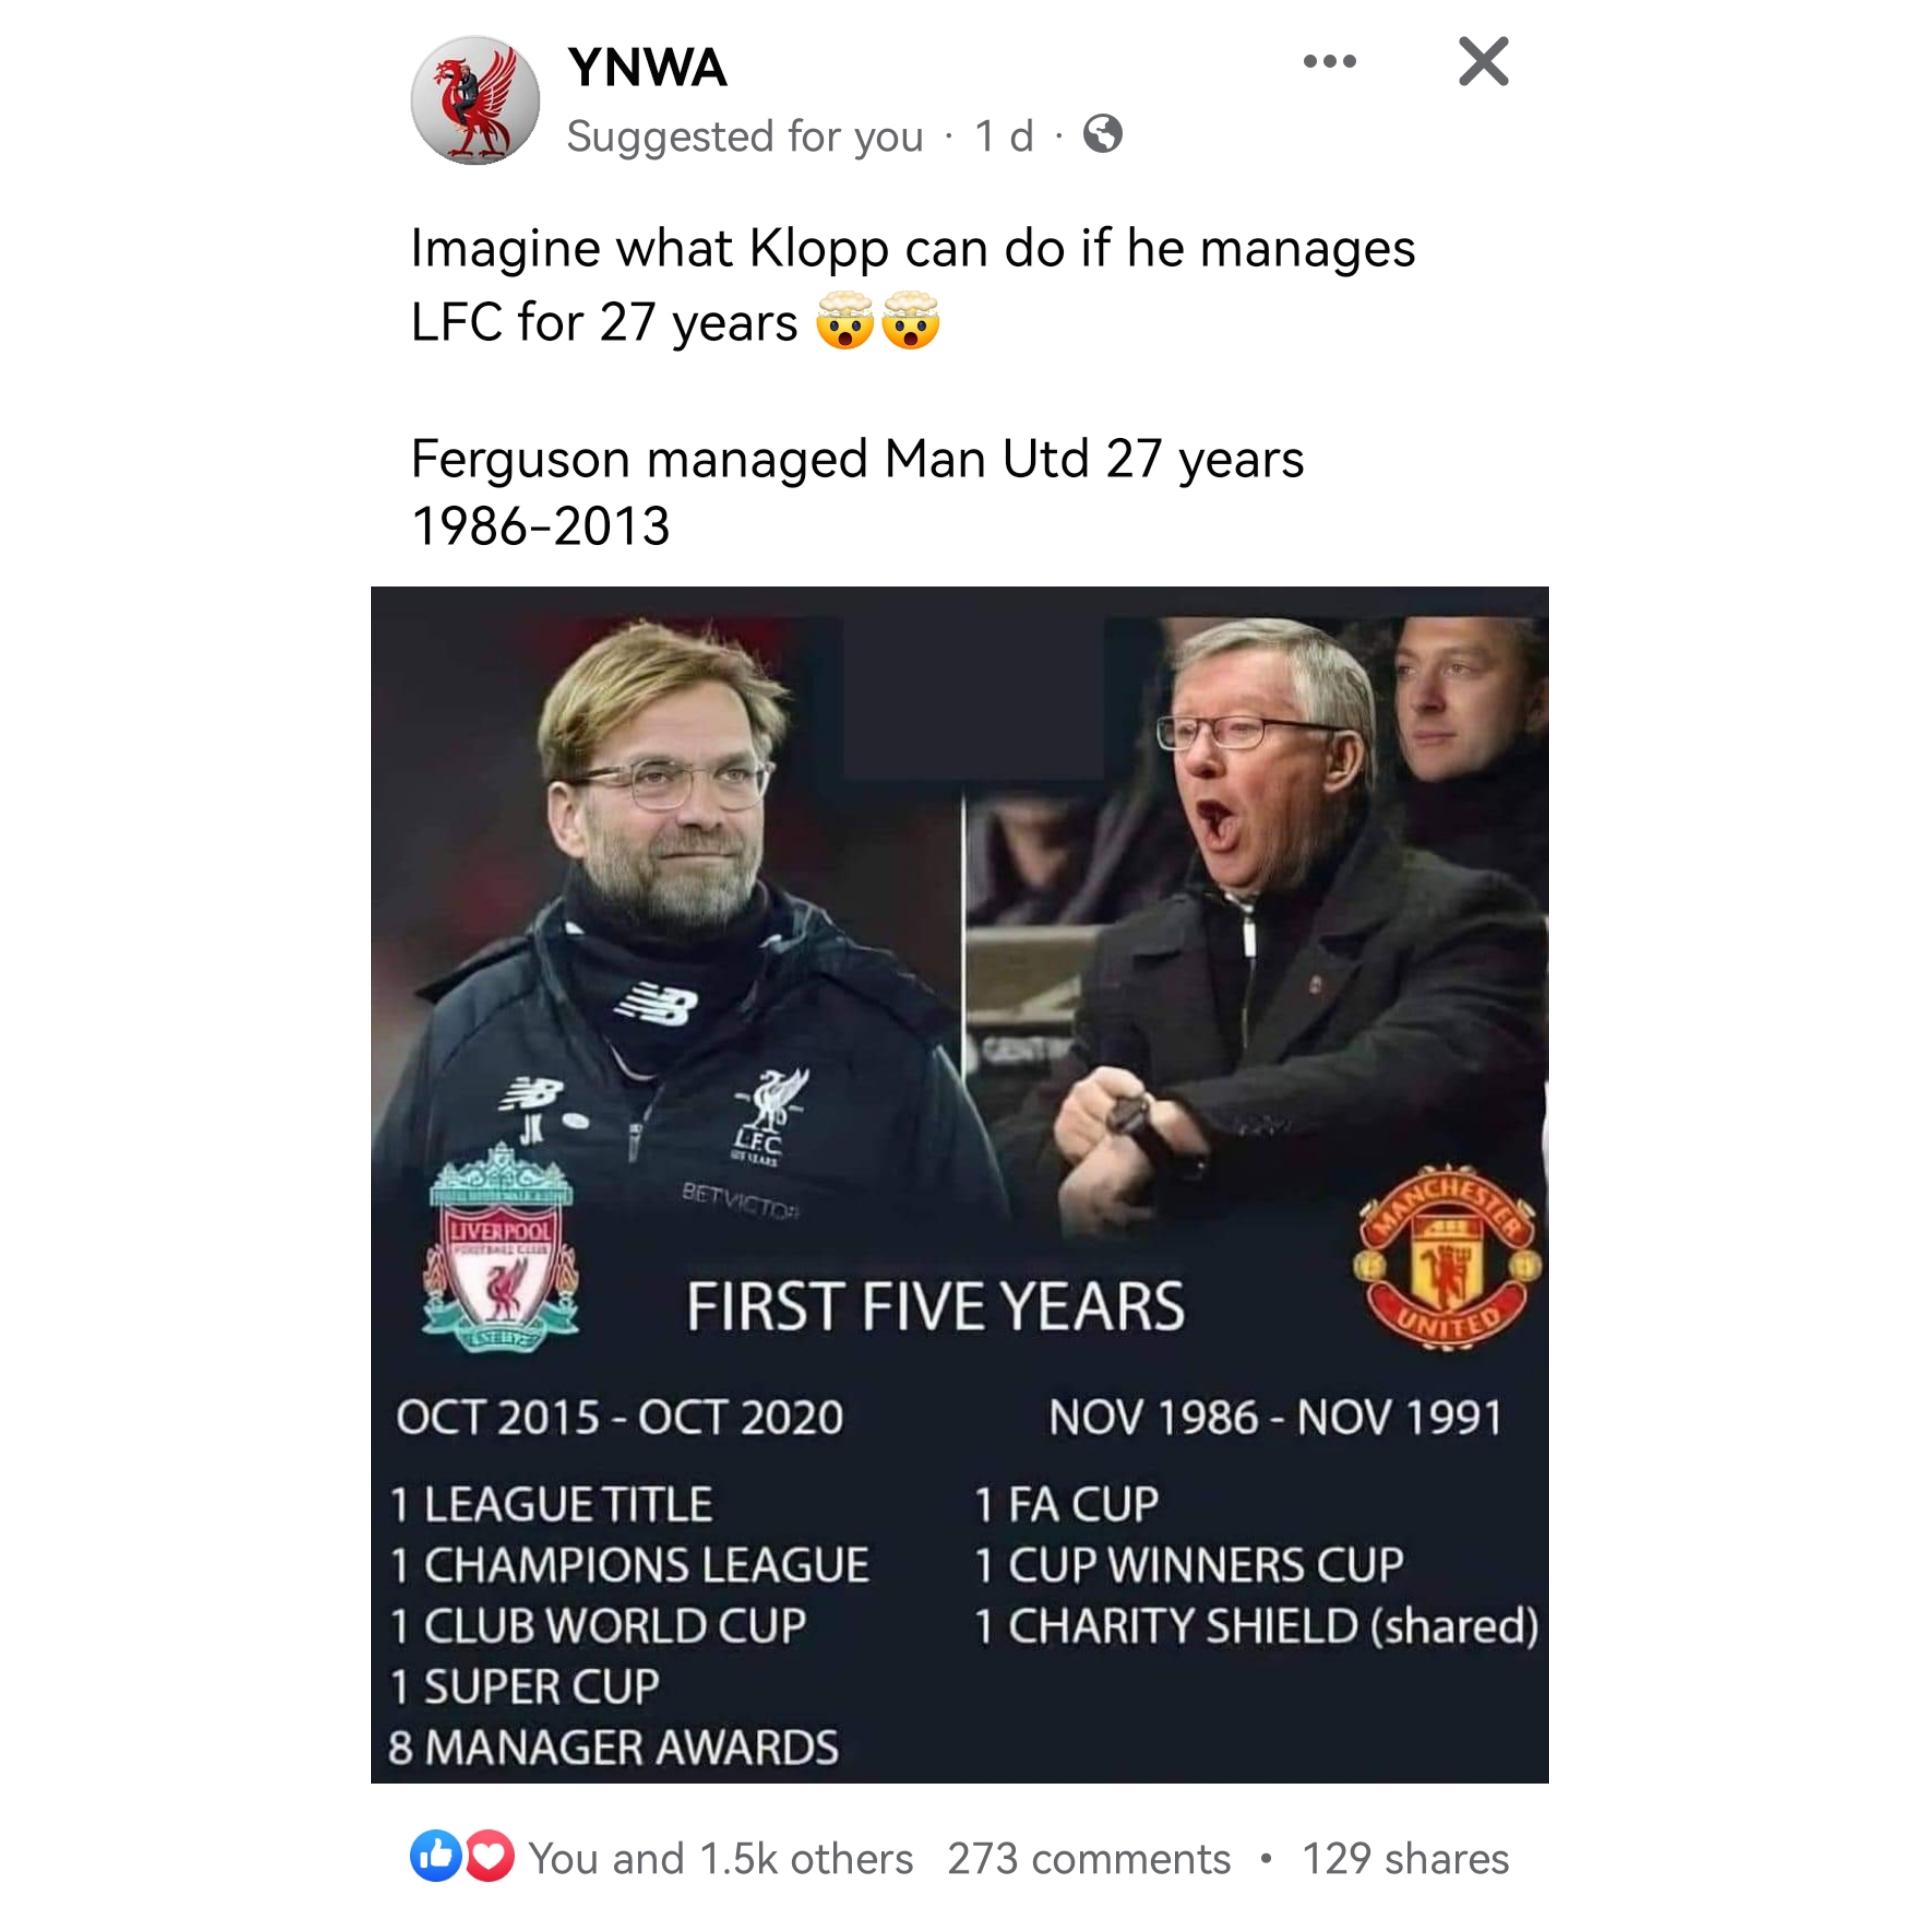Click the red Love reaction icon
Viewport: 1920px width, 1920px height.
tap(489, 1857)
